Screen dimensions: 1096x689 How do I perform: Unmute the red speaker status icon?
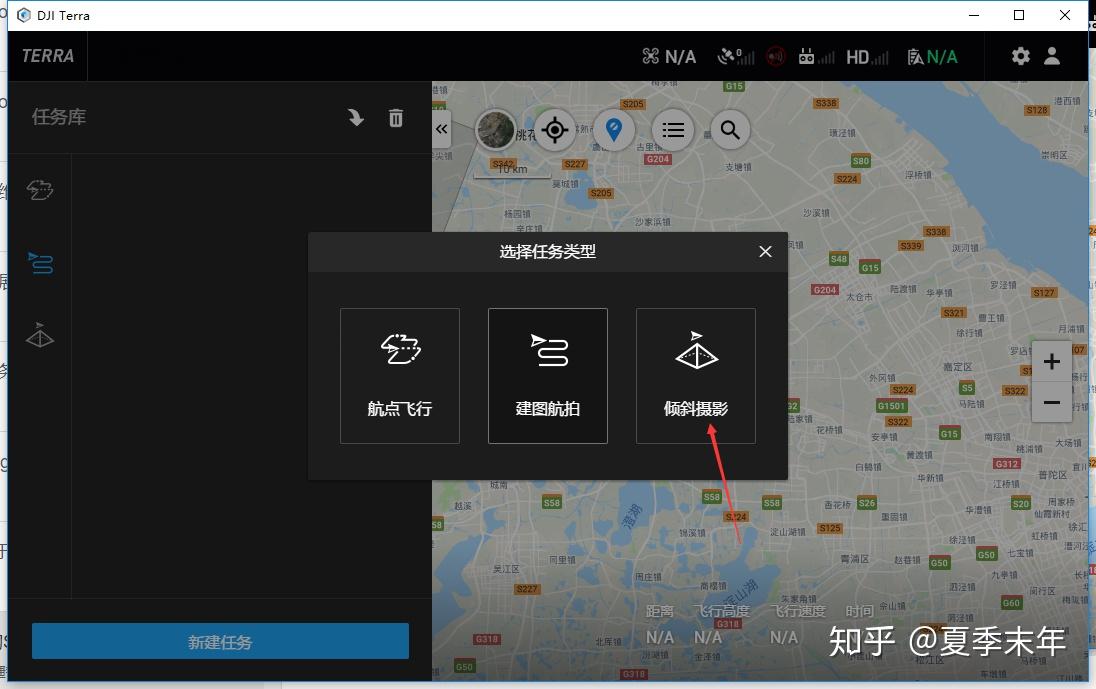[775, 56]
